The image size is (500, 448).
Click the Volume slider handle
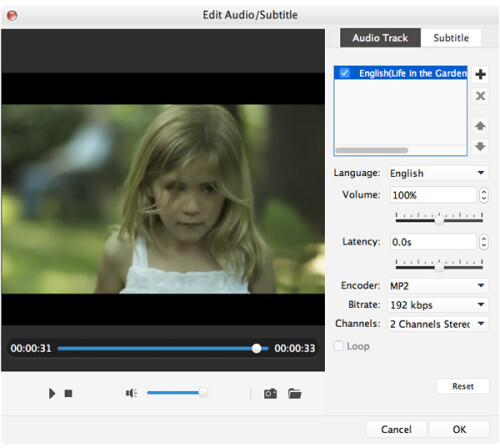coord(439,220)
